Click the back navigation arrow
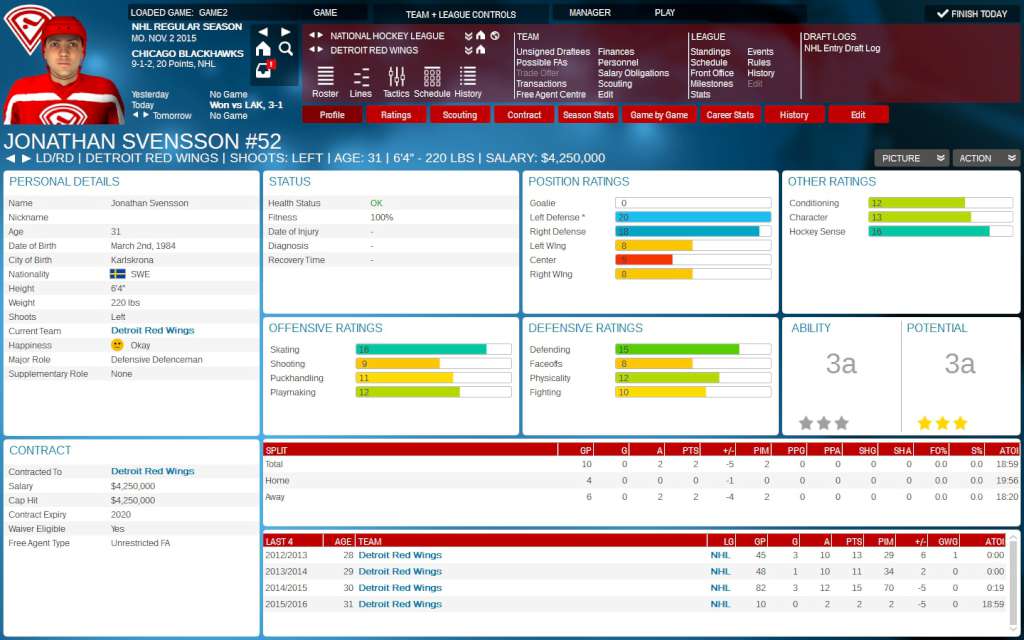 [x=262, y=31]
